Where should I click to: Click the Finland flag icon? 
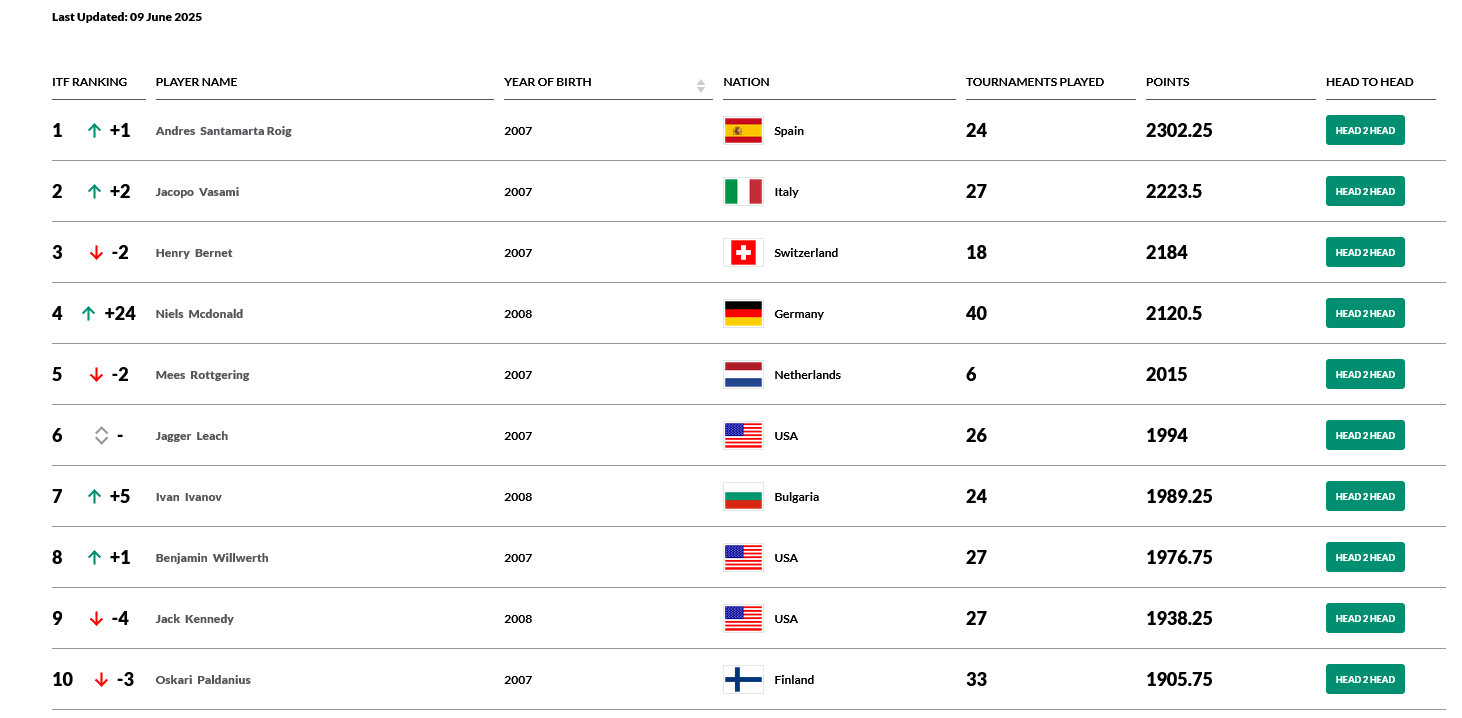point(743,680)
